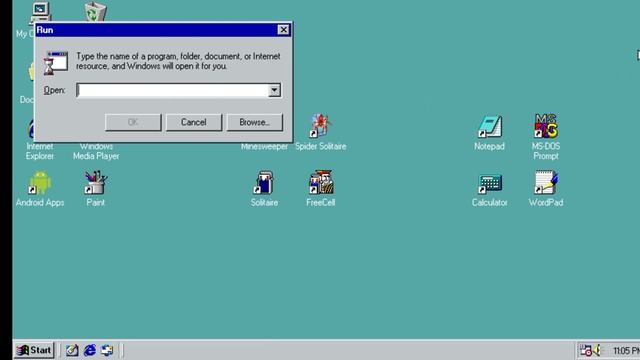Open the WordPad desktop shortcut
The width and height of the screenshot is (640, 360).
(546, 183)
